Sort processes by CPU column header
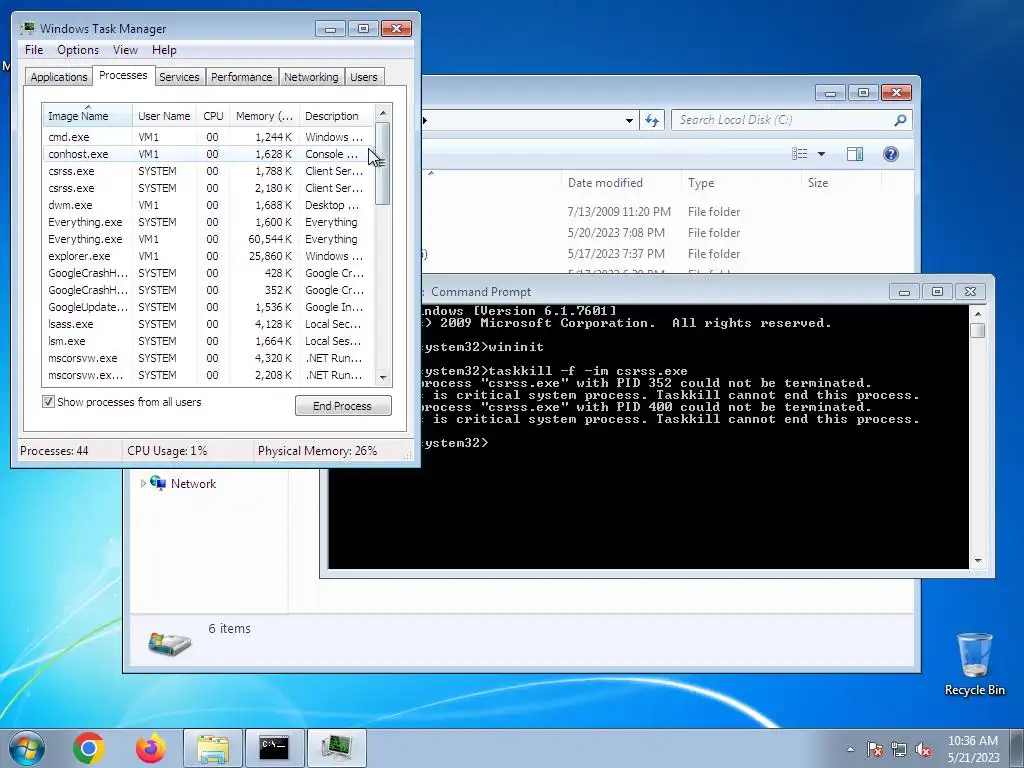The image size is (1024, 768). pos(213,116)
